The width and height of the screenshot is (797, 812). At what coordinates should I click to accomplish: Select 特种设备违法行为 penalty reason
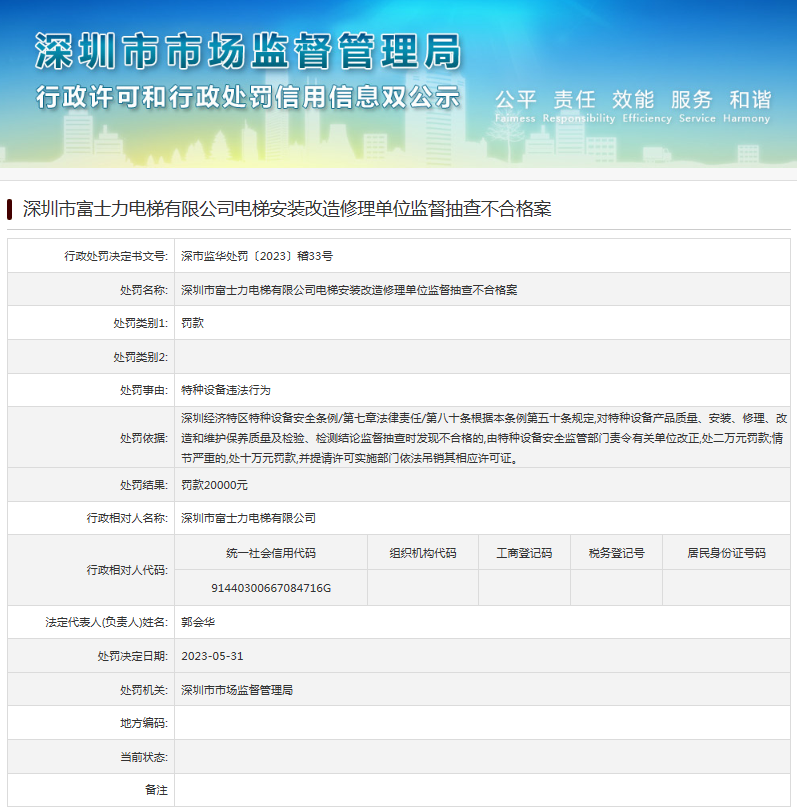tap(226, 390)
